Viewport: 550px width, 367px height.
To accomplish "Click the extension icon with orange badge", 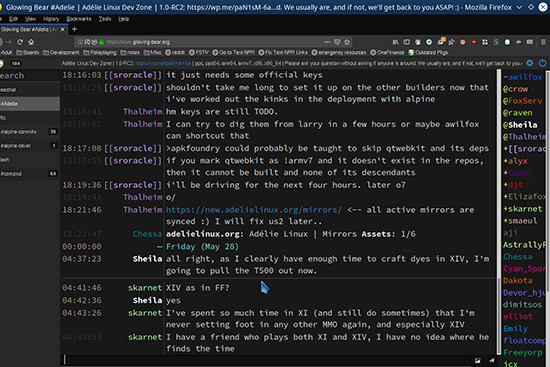I will (441, 41).
